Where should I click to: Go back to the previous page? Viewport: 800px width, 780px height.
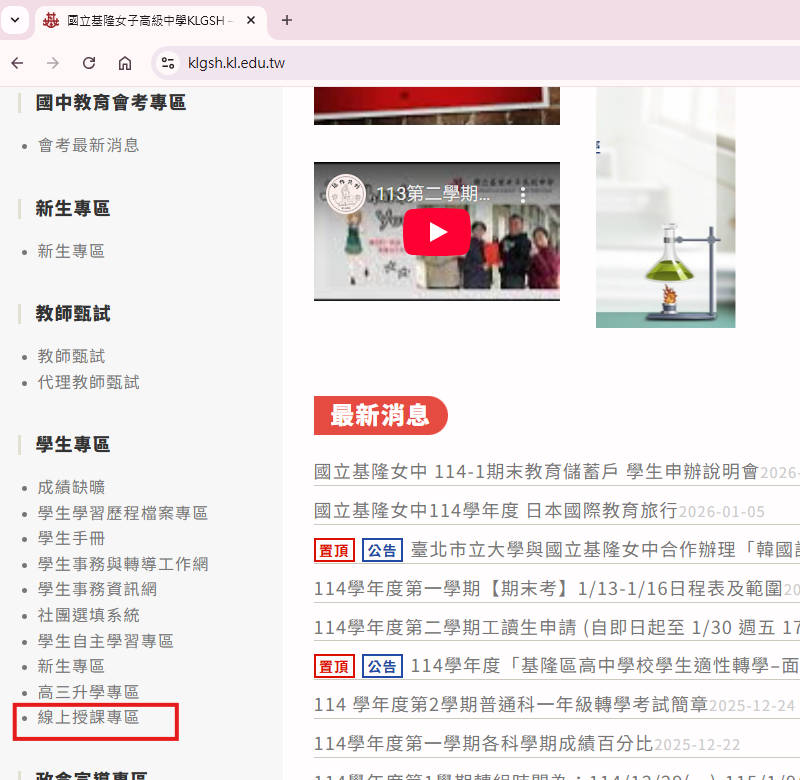(x=17, y=63)
